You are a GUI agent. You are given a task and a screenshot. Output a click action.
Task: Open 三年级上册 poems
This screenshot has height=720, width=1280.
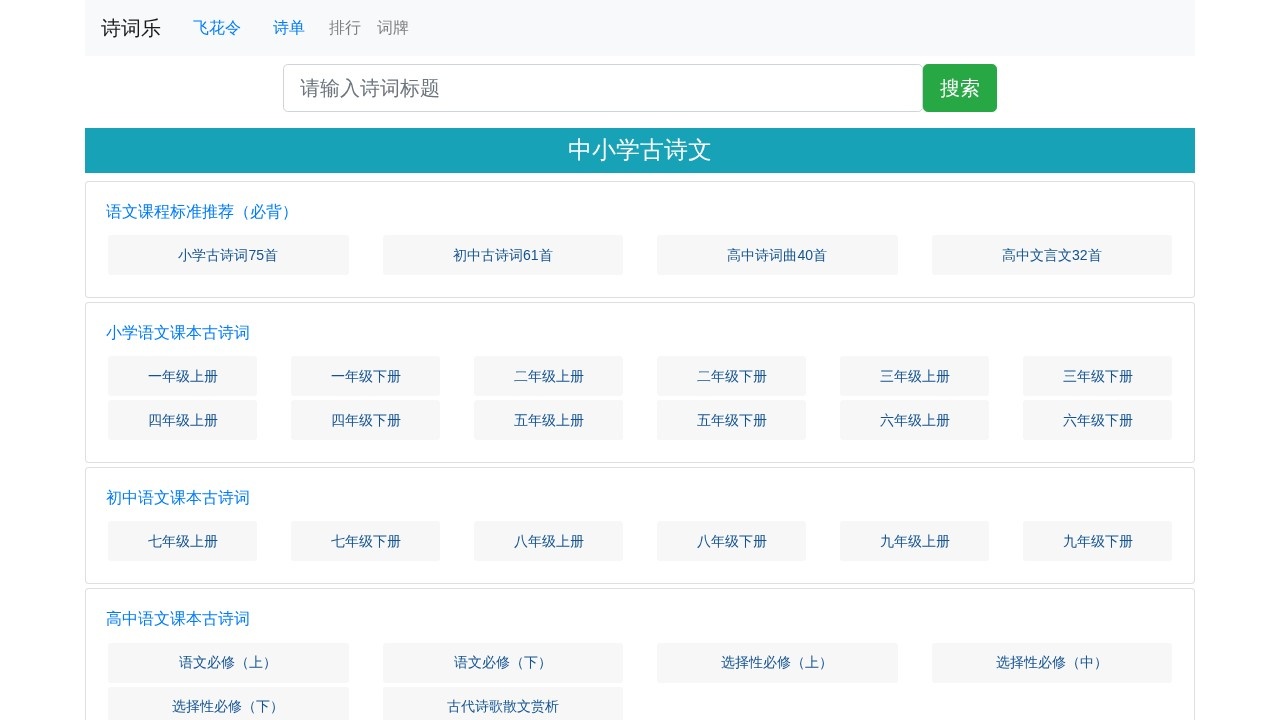click(x=914, y=376)
